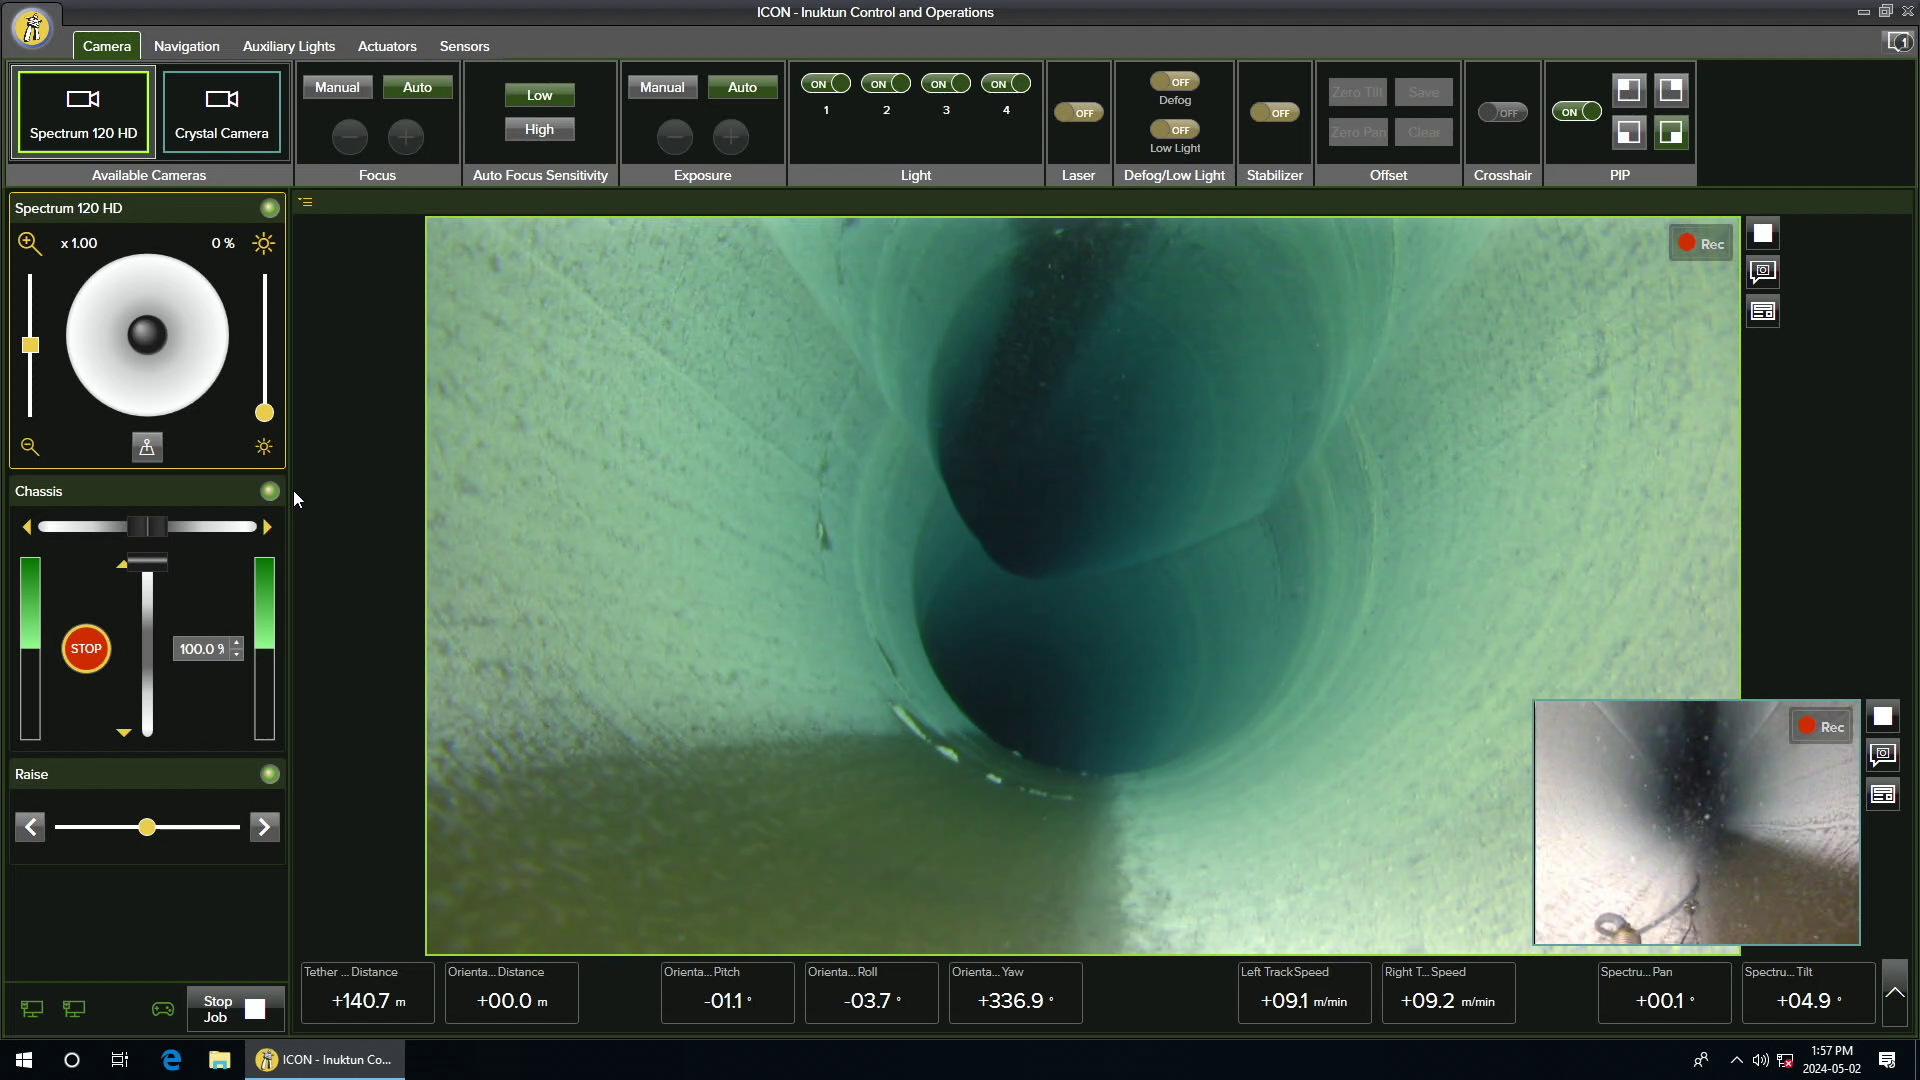
Task: Click the second monitor icon in bottom-left
Action: pos(74,1009)
